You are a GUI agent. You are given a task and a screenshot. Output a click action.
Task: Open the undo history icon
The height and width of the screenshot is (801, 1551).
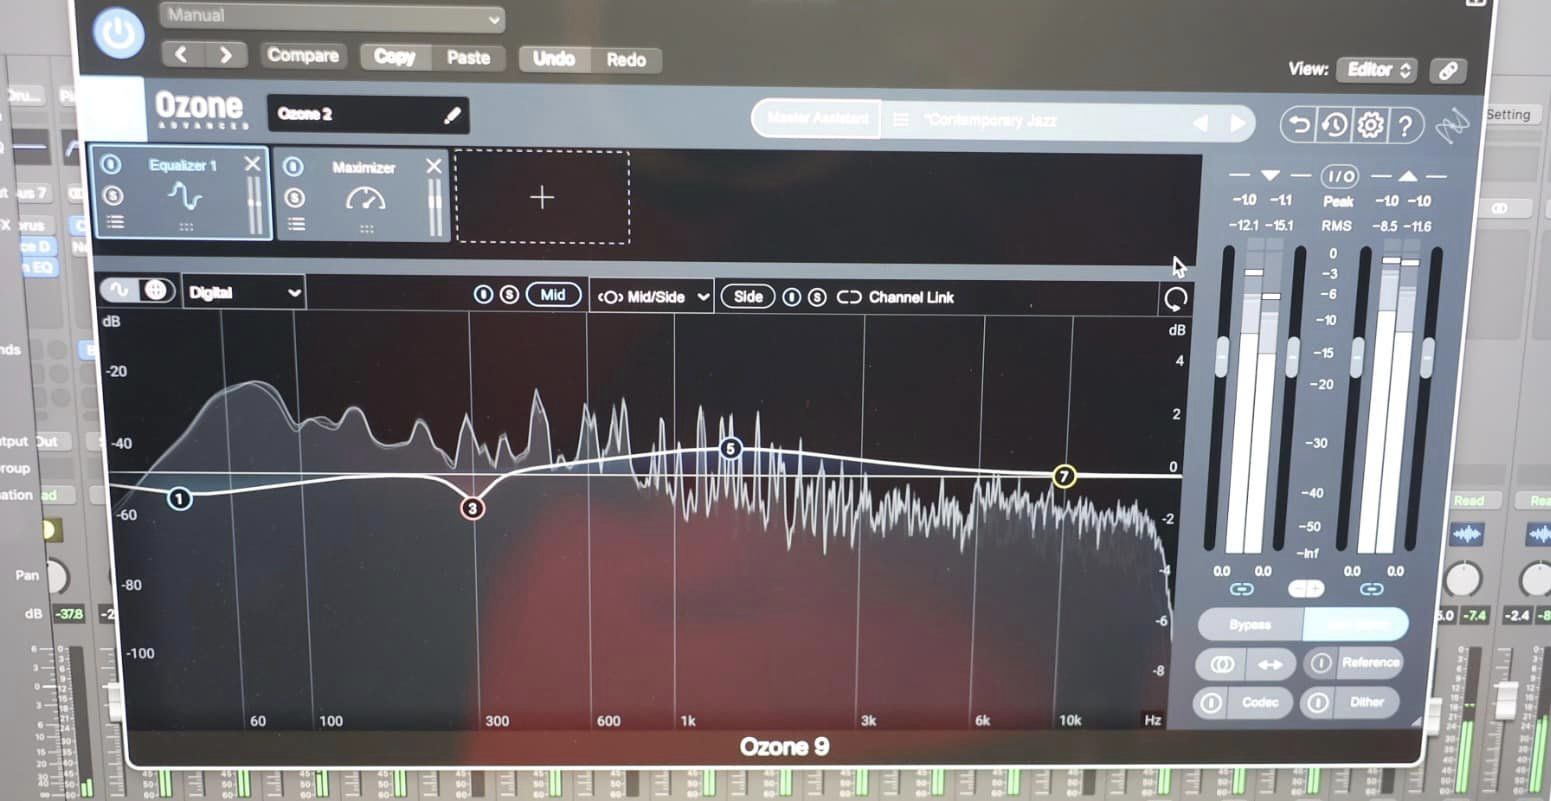pos(1334,125)
